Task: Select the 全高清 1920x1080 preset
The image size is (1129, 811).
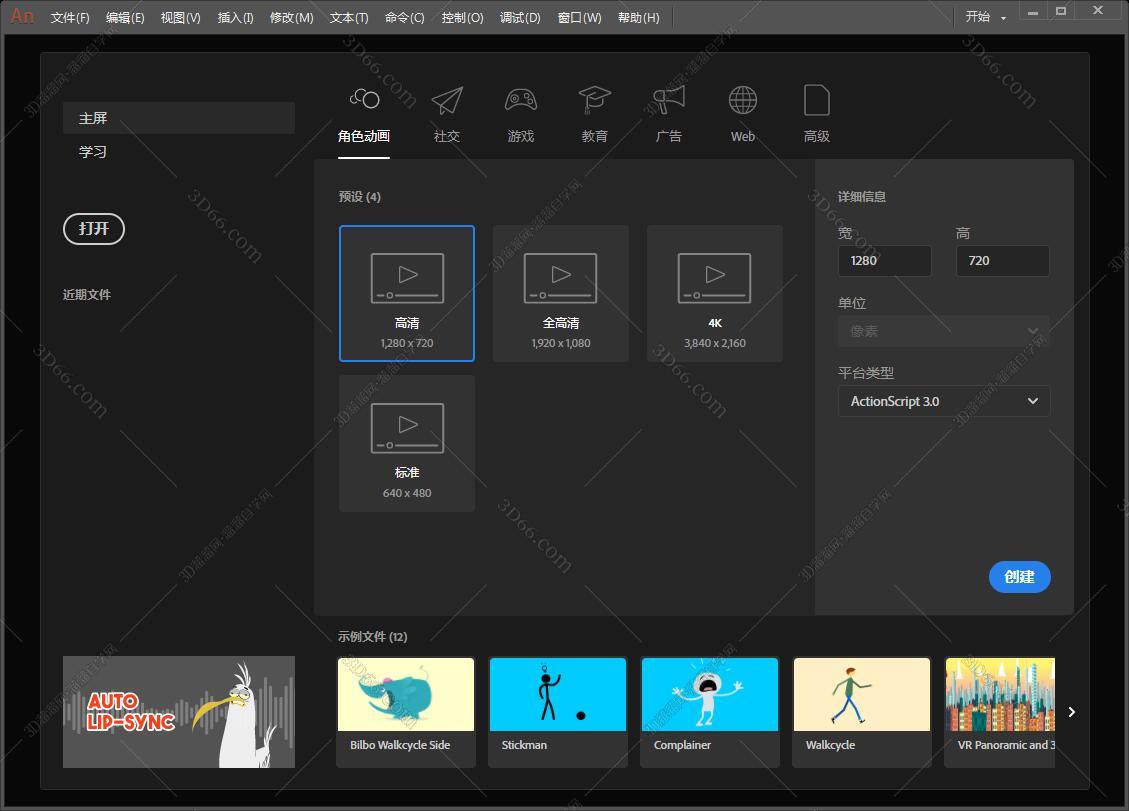Action: pyautogui.click(x=560, y=292)
